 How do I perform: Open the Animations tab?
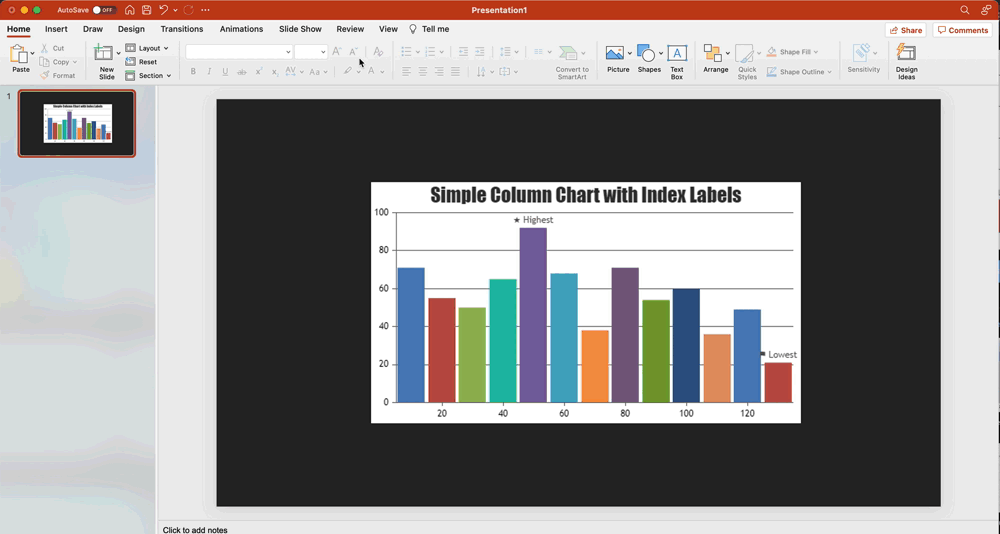tap(241, 29)
